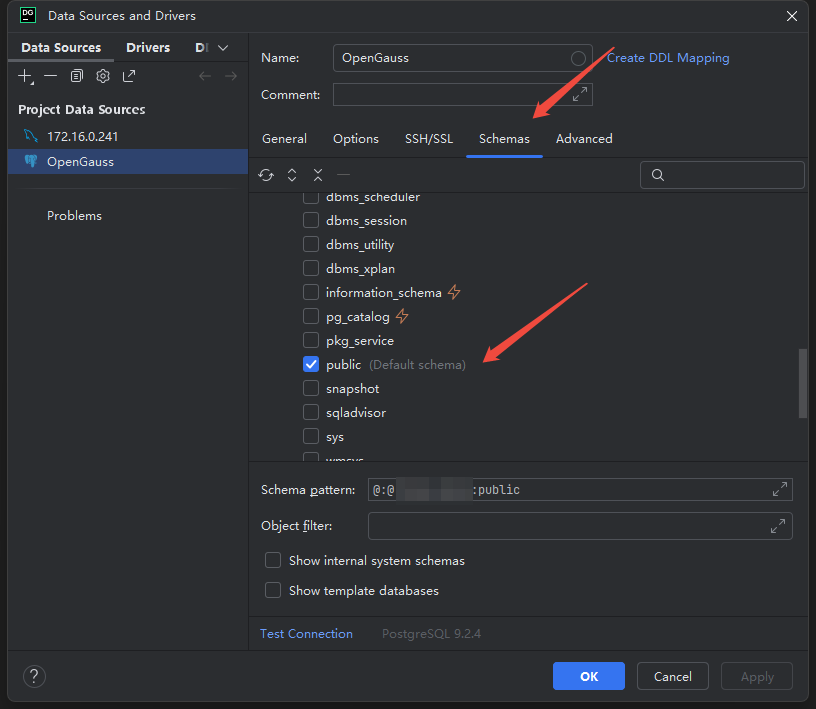Click the PostgreSQL elephant icon of OpenGauss
Viewport: 816px width, 709px height.
pyautogui.click(x=31, y=161)
